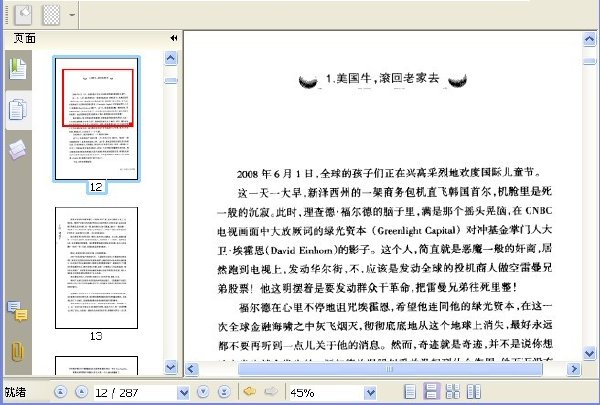Go to previous page button

(x=81, y=392)
